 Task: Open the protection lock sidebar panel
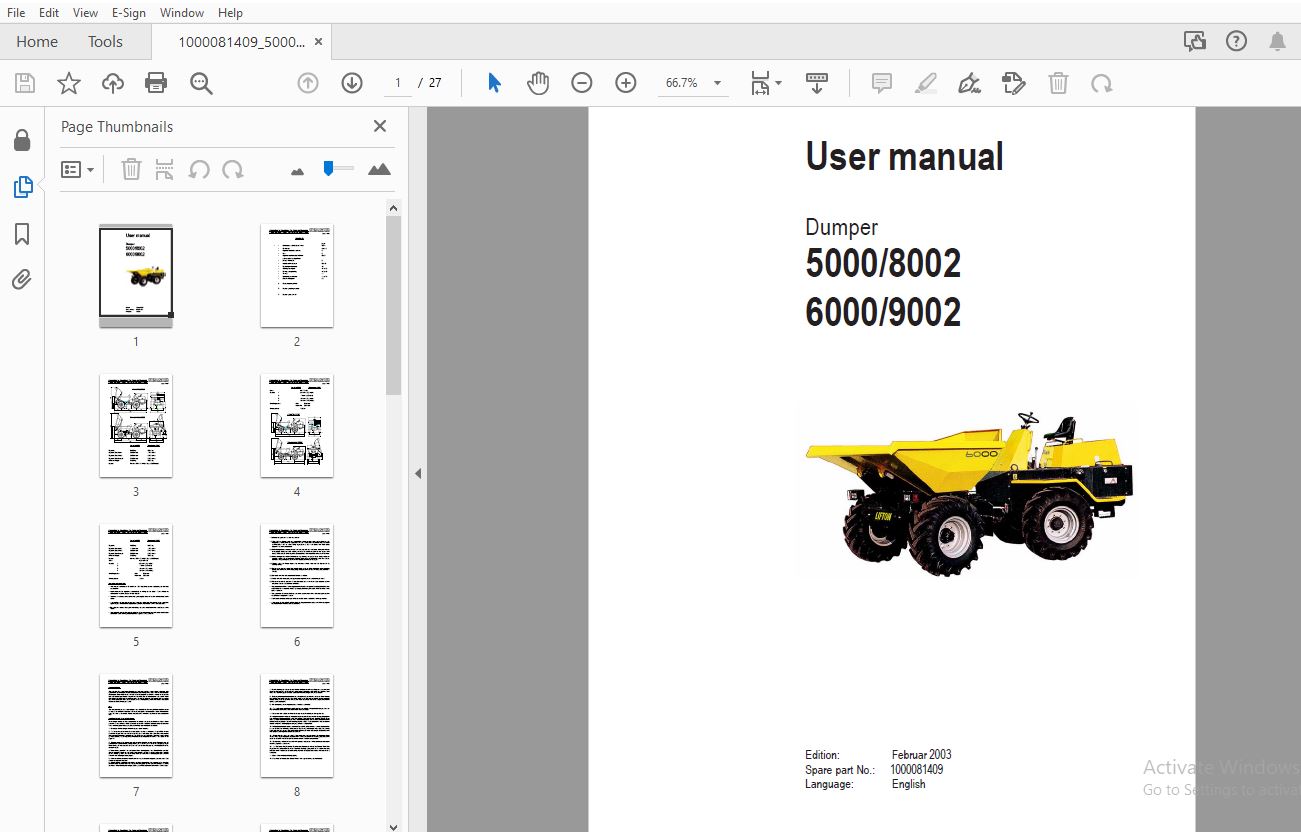[22, 140]
